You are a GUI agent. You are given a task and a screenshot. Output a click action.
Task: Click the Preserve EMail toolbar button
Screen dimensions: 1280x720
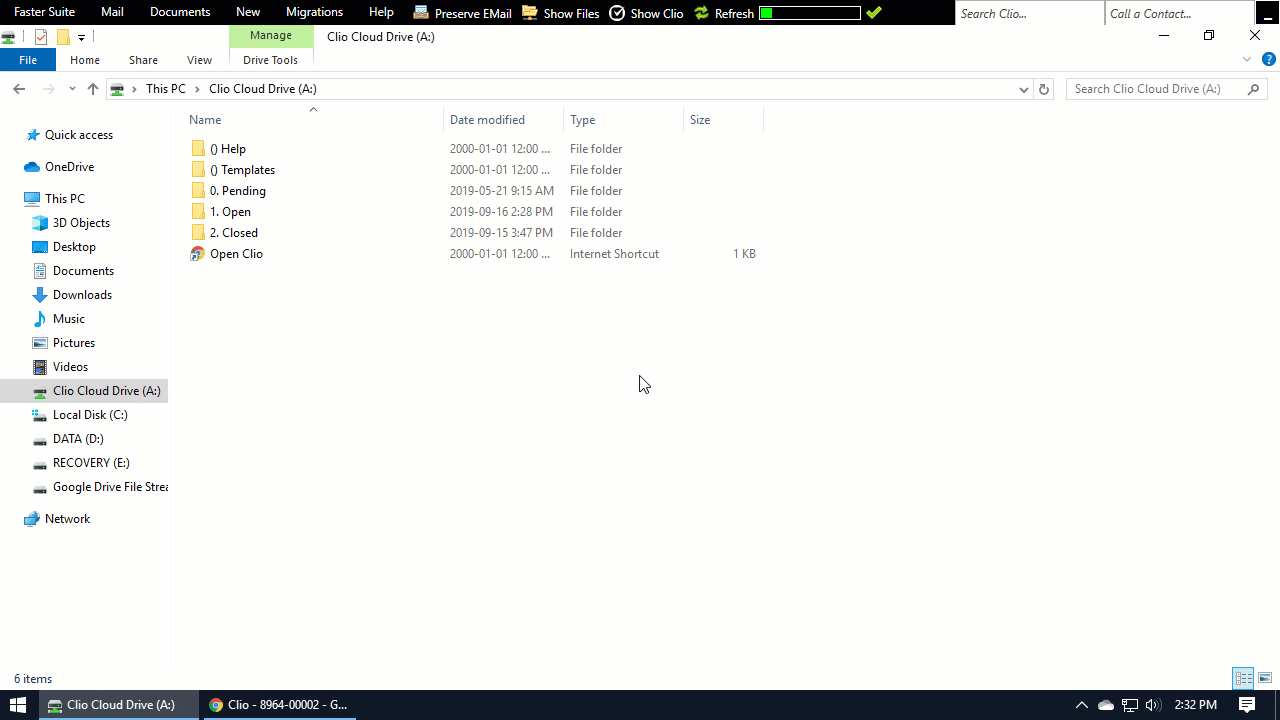pyautogui.click(x=462, y=13)
